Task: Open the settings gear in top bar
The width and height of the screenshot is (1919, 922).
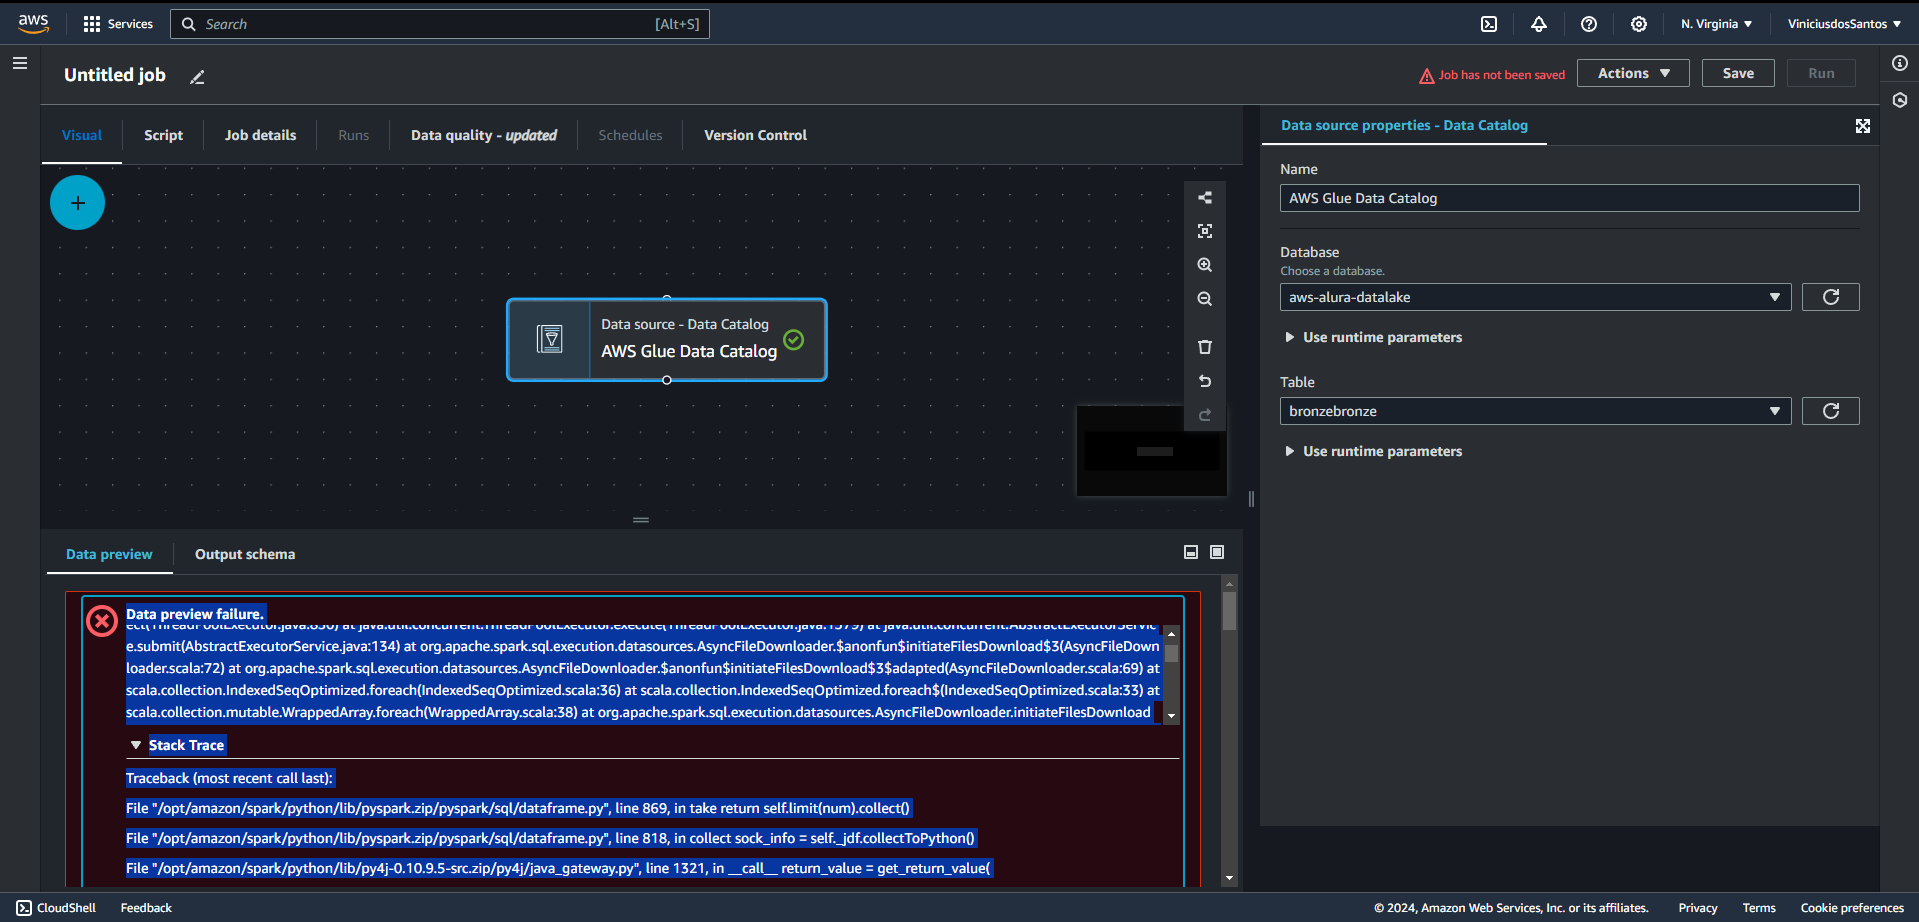Action: click(x=1639, y=24)
